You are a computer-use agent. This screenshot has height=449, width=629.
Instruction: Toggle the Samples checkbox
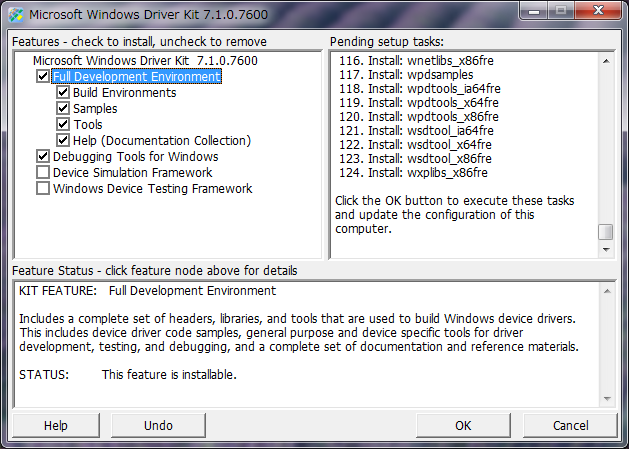pos(63,109)
